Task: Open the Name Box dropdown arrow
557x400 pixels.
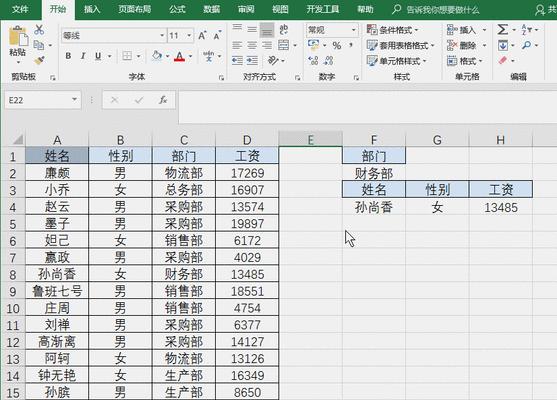Action: (x=74, y=100)
